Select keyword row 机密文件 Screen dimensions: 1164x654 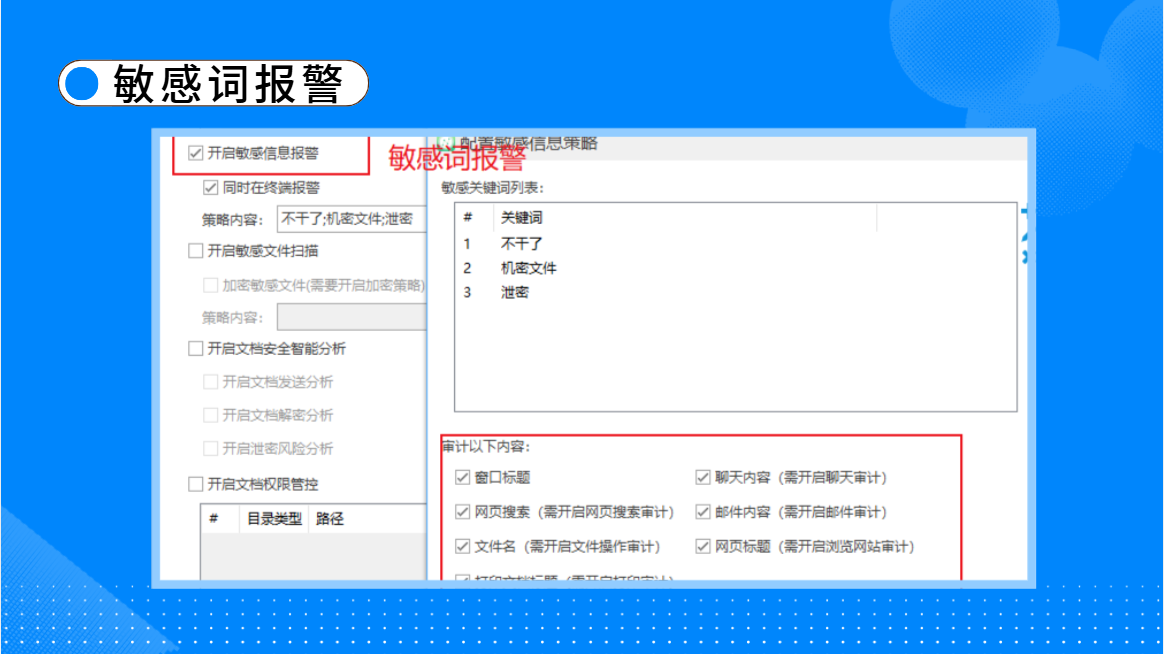point(735,268)
